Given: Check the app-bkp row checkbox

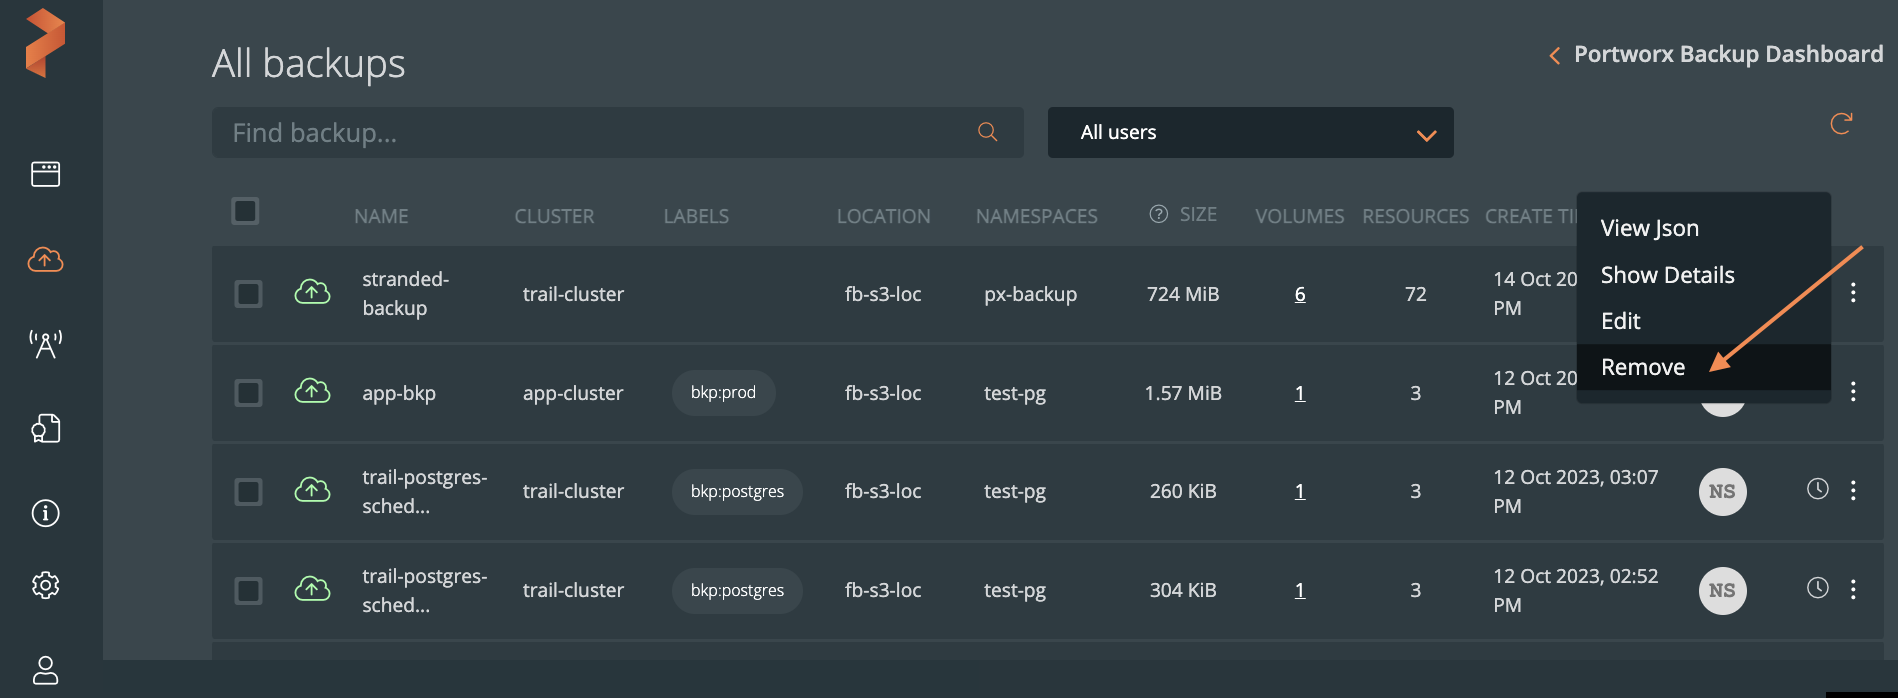Looking at the screenshot, I should [248, 393].
